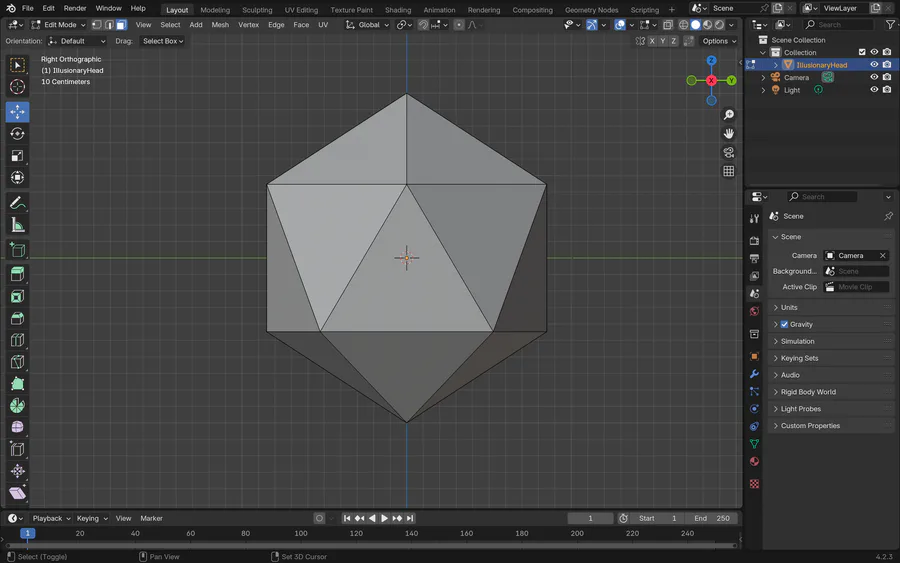The height and width of the screenshot is (563, 900).
Task: Activate the Rotate tool
Action: [17, 134]
